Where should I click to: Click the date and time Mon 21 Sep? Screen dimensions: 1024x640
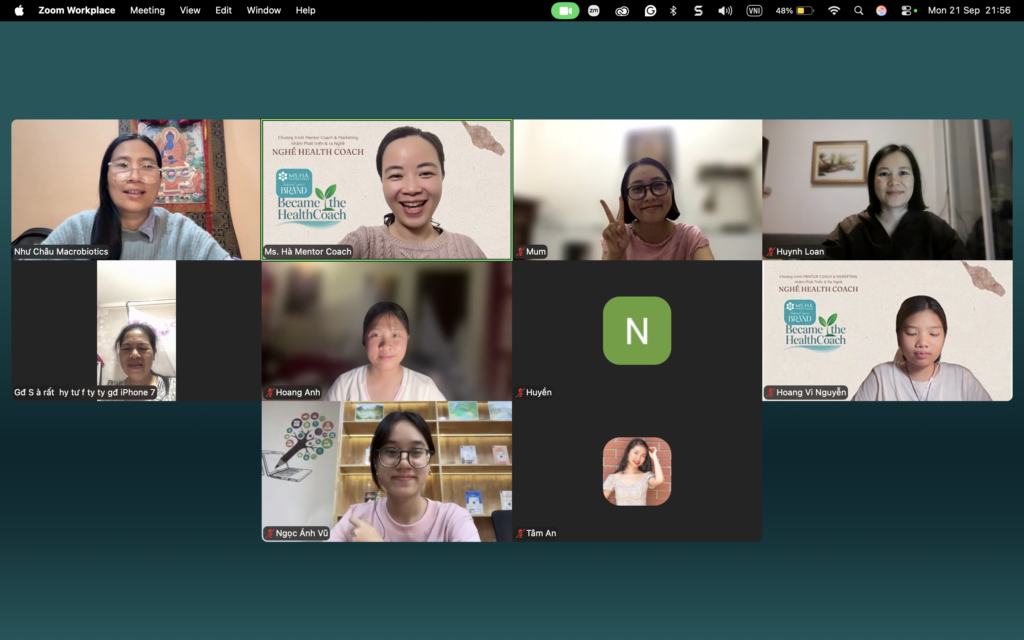coord(969,10)
